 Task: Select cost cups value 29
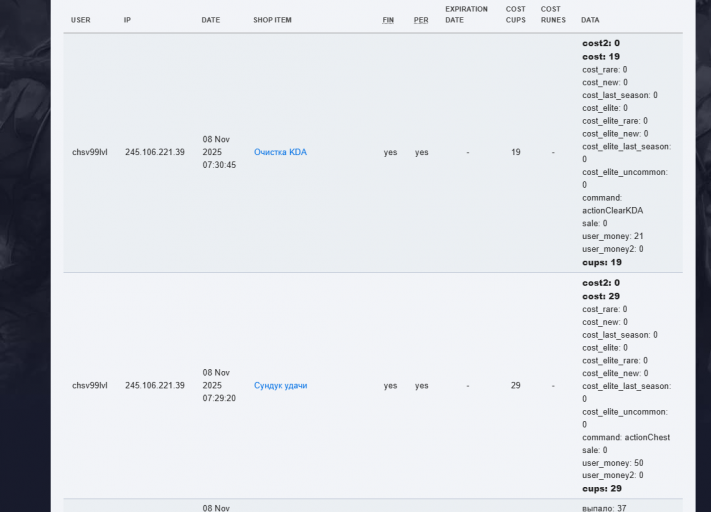pyautogui.click(x=516, y=385)
